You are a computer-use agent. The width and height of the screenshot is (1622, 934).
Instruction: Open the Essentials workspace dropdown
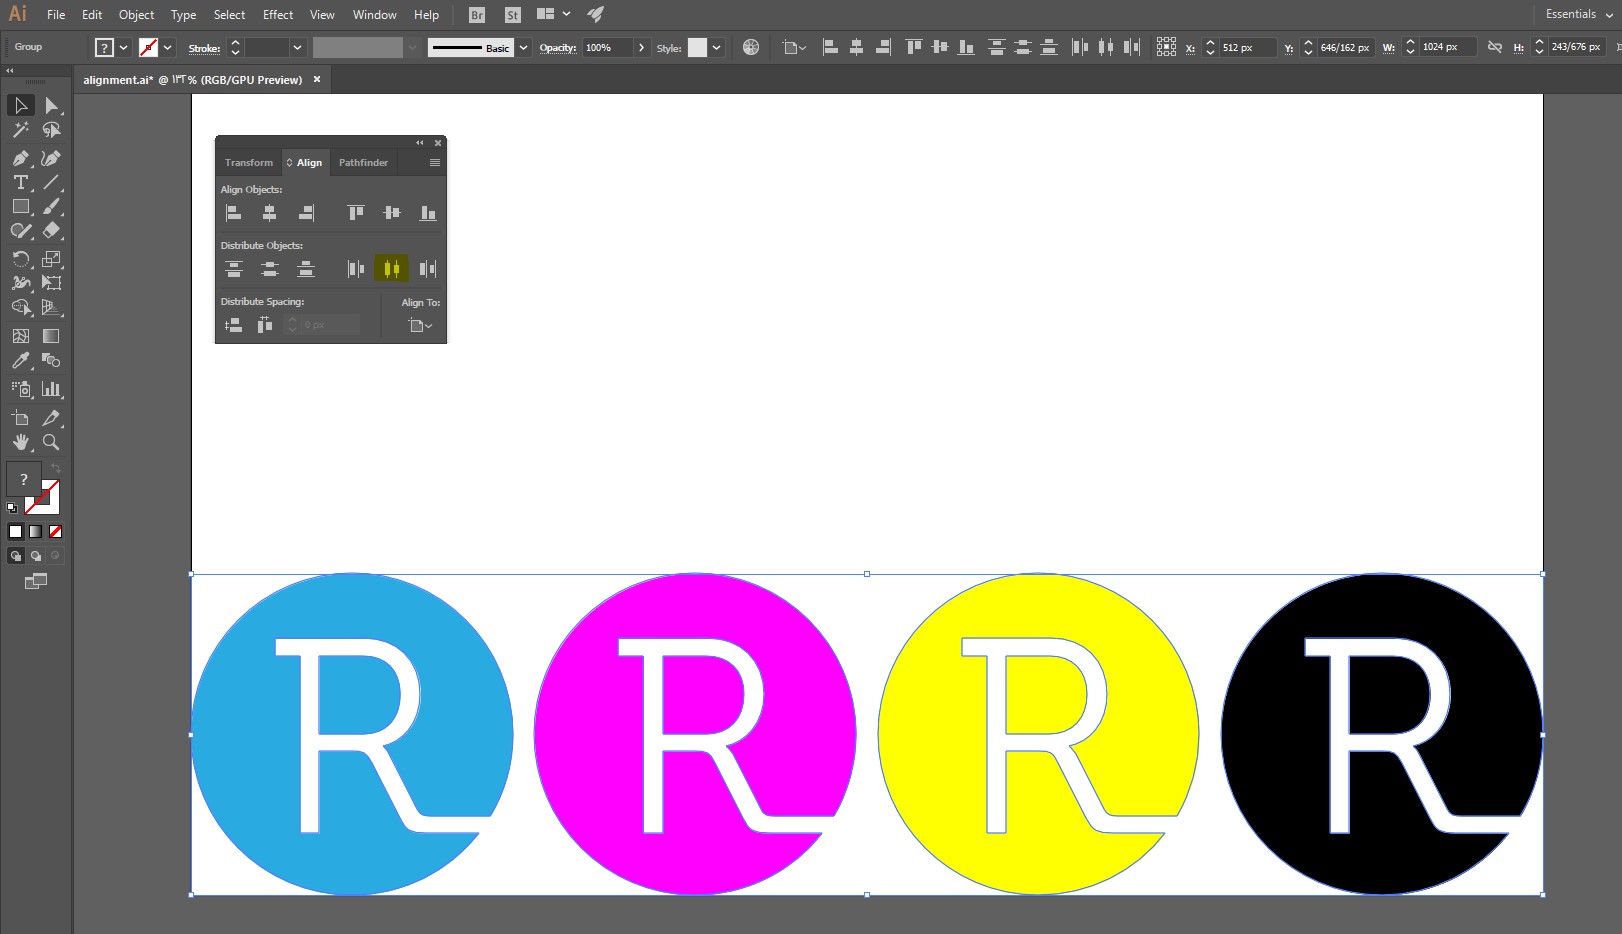[1579, 14]
